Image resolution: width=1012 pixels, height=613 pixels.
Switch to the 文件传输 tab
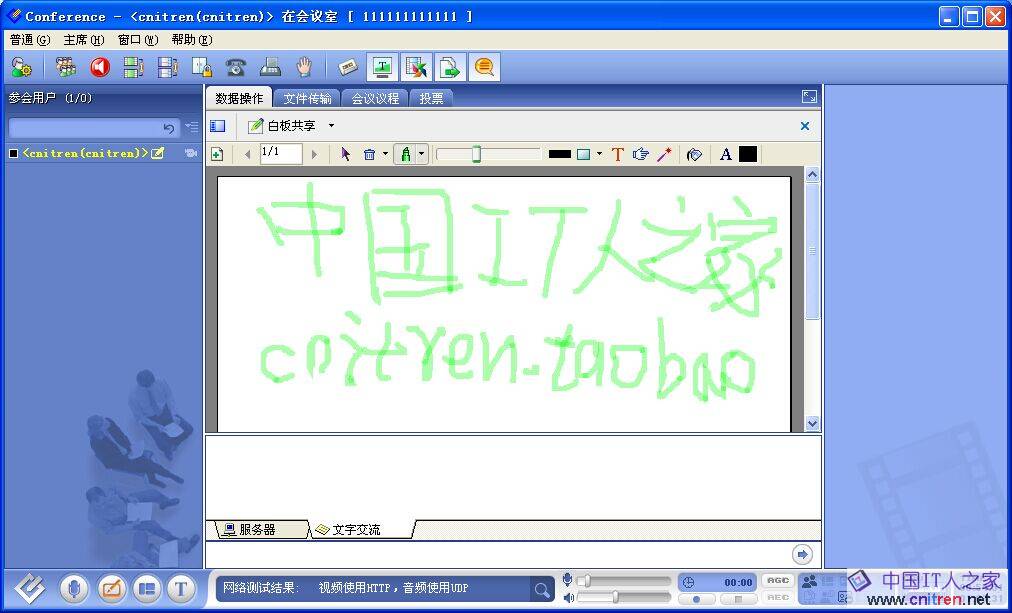pyautogui.click(x=307, y=98)
